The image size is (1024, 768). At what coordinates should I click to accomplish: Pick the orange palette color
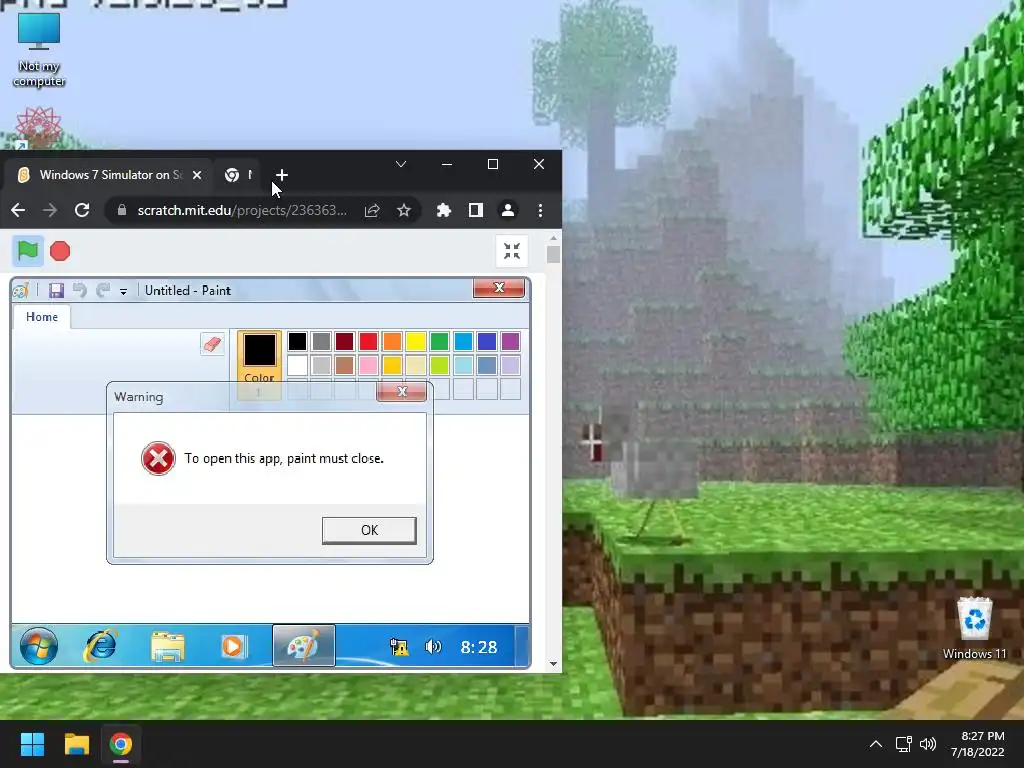tap(392, 341)
